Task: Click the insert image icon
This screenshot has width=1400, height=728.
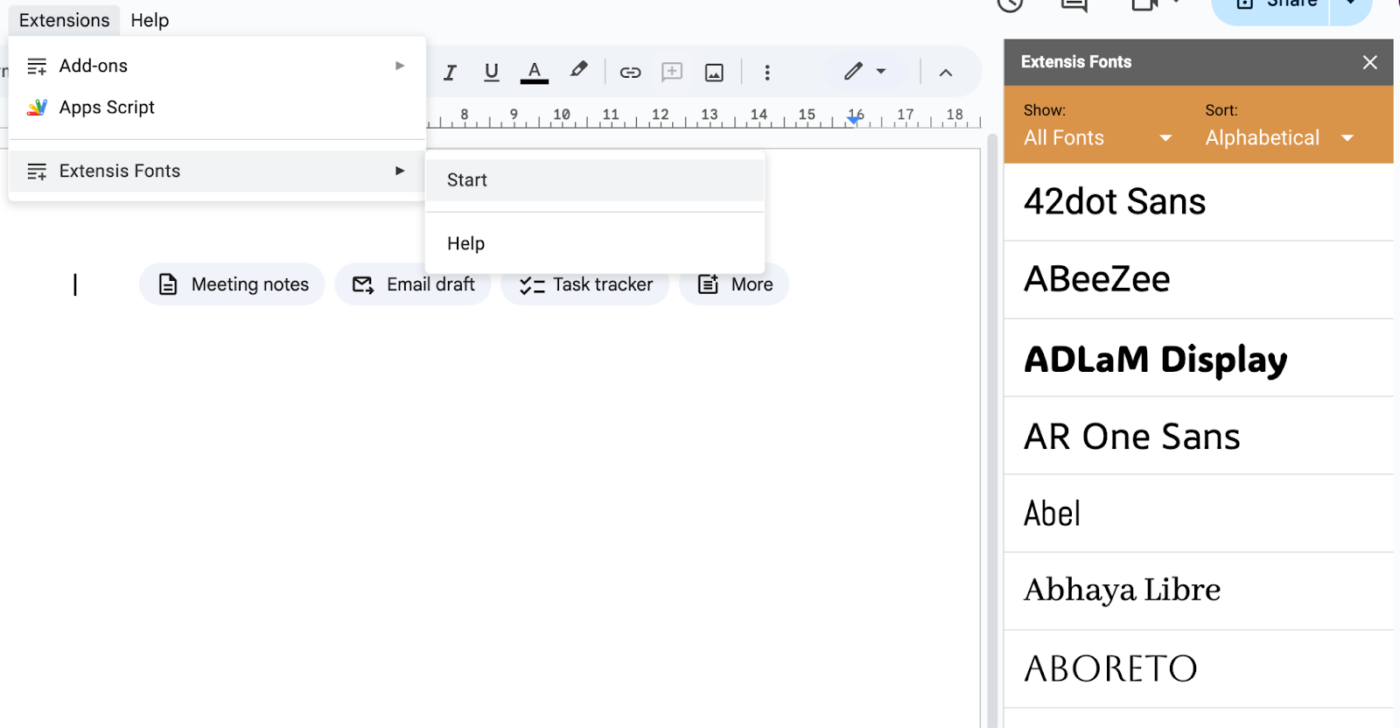Action: tap(714, 72)
